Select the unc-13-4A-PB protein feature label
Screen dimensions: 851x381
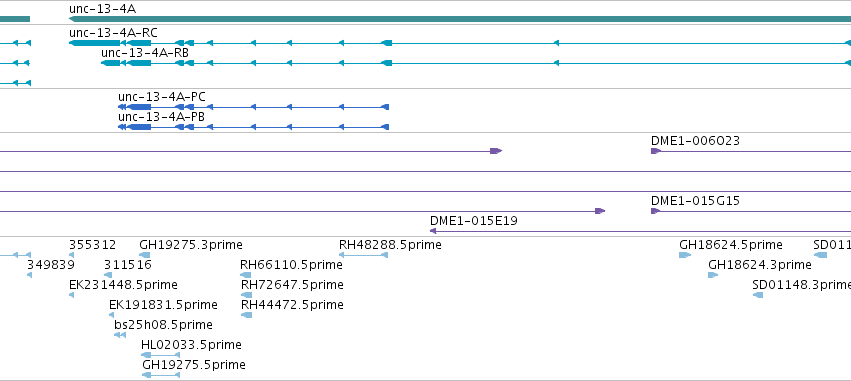[162, 117]
